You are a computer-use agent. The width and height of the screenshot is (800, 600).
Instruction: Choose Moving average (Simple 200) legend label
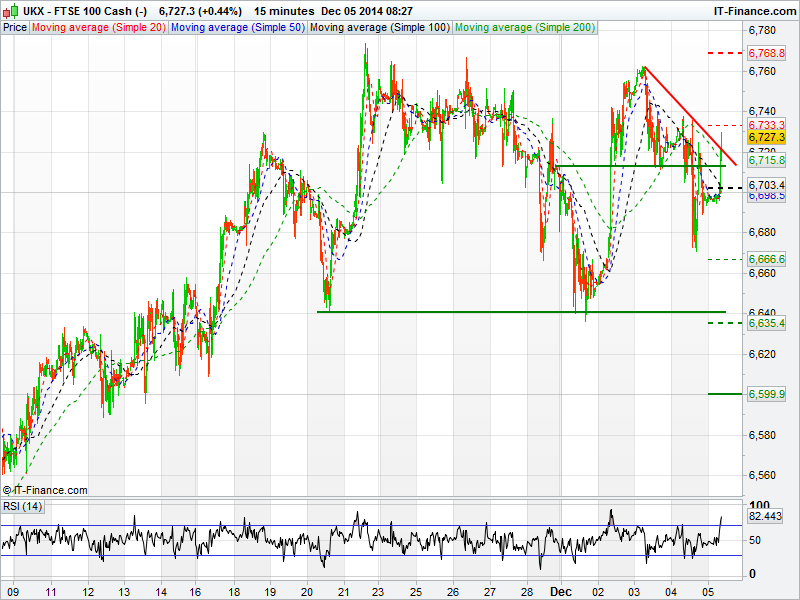coord(524,28)
